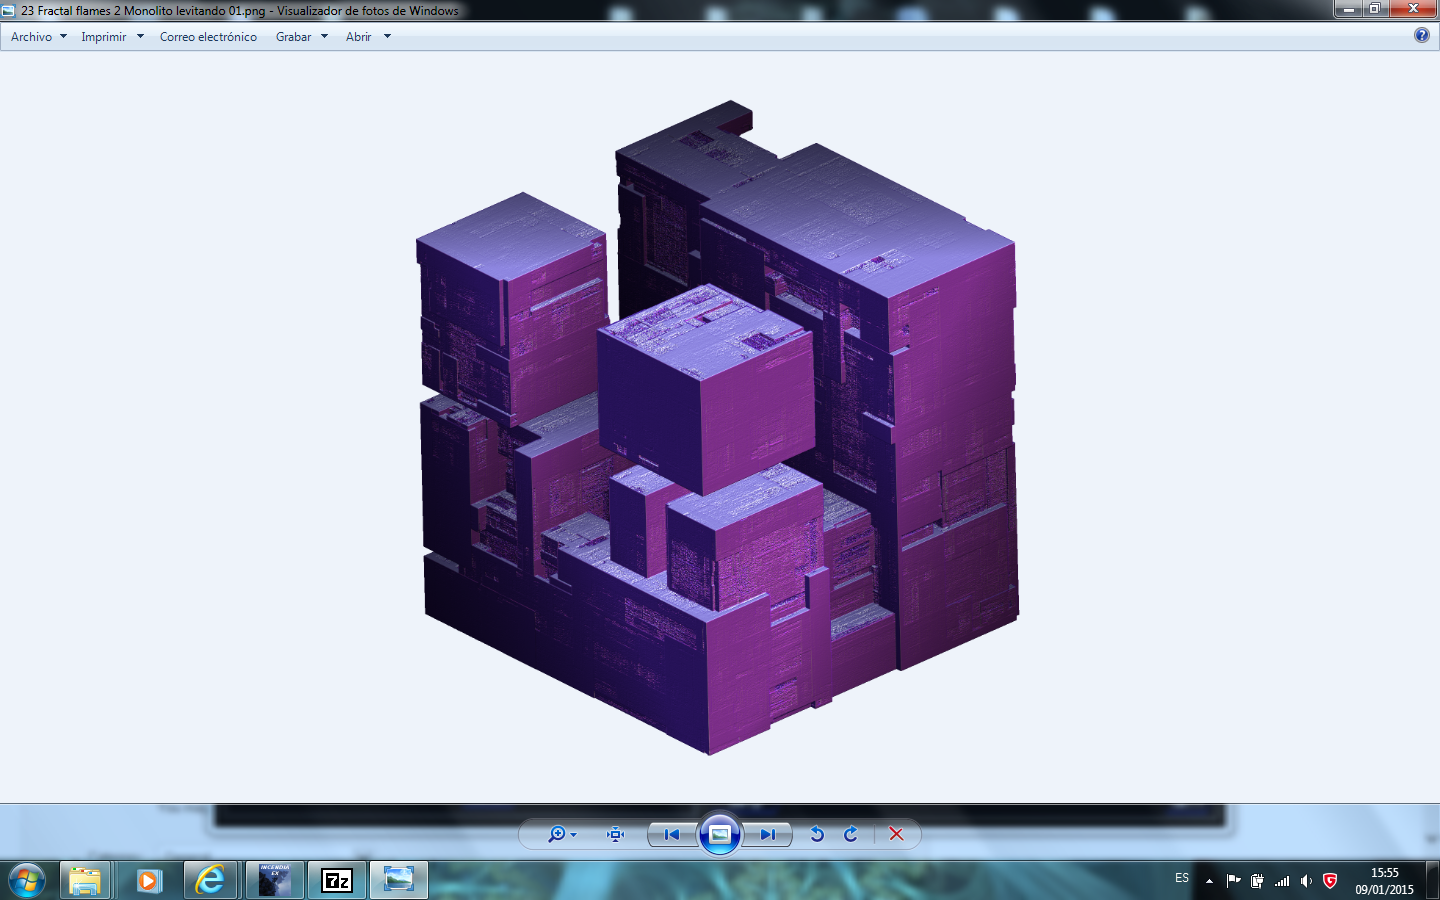Click Correo electrónico in the toolbar

[208, 37]
